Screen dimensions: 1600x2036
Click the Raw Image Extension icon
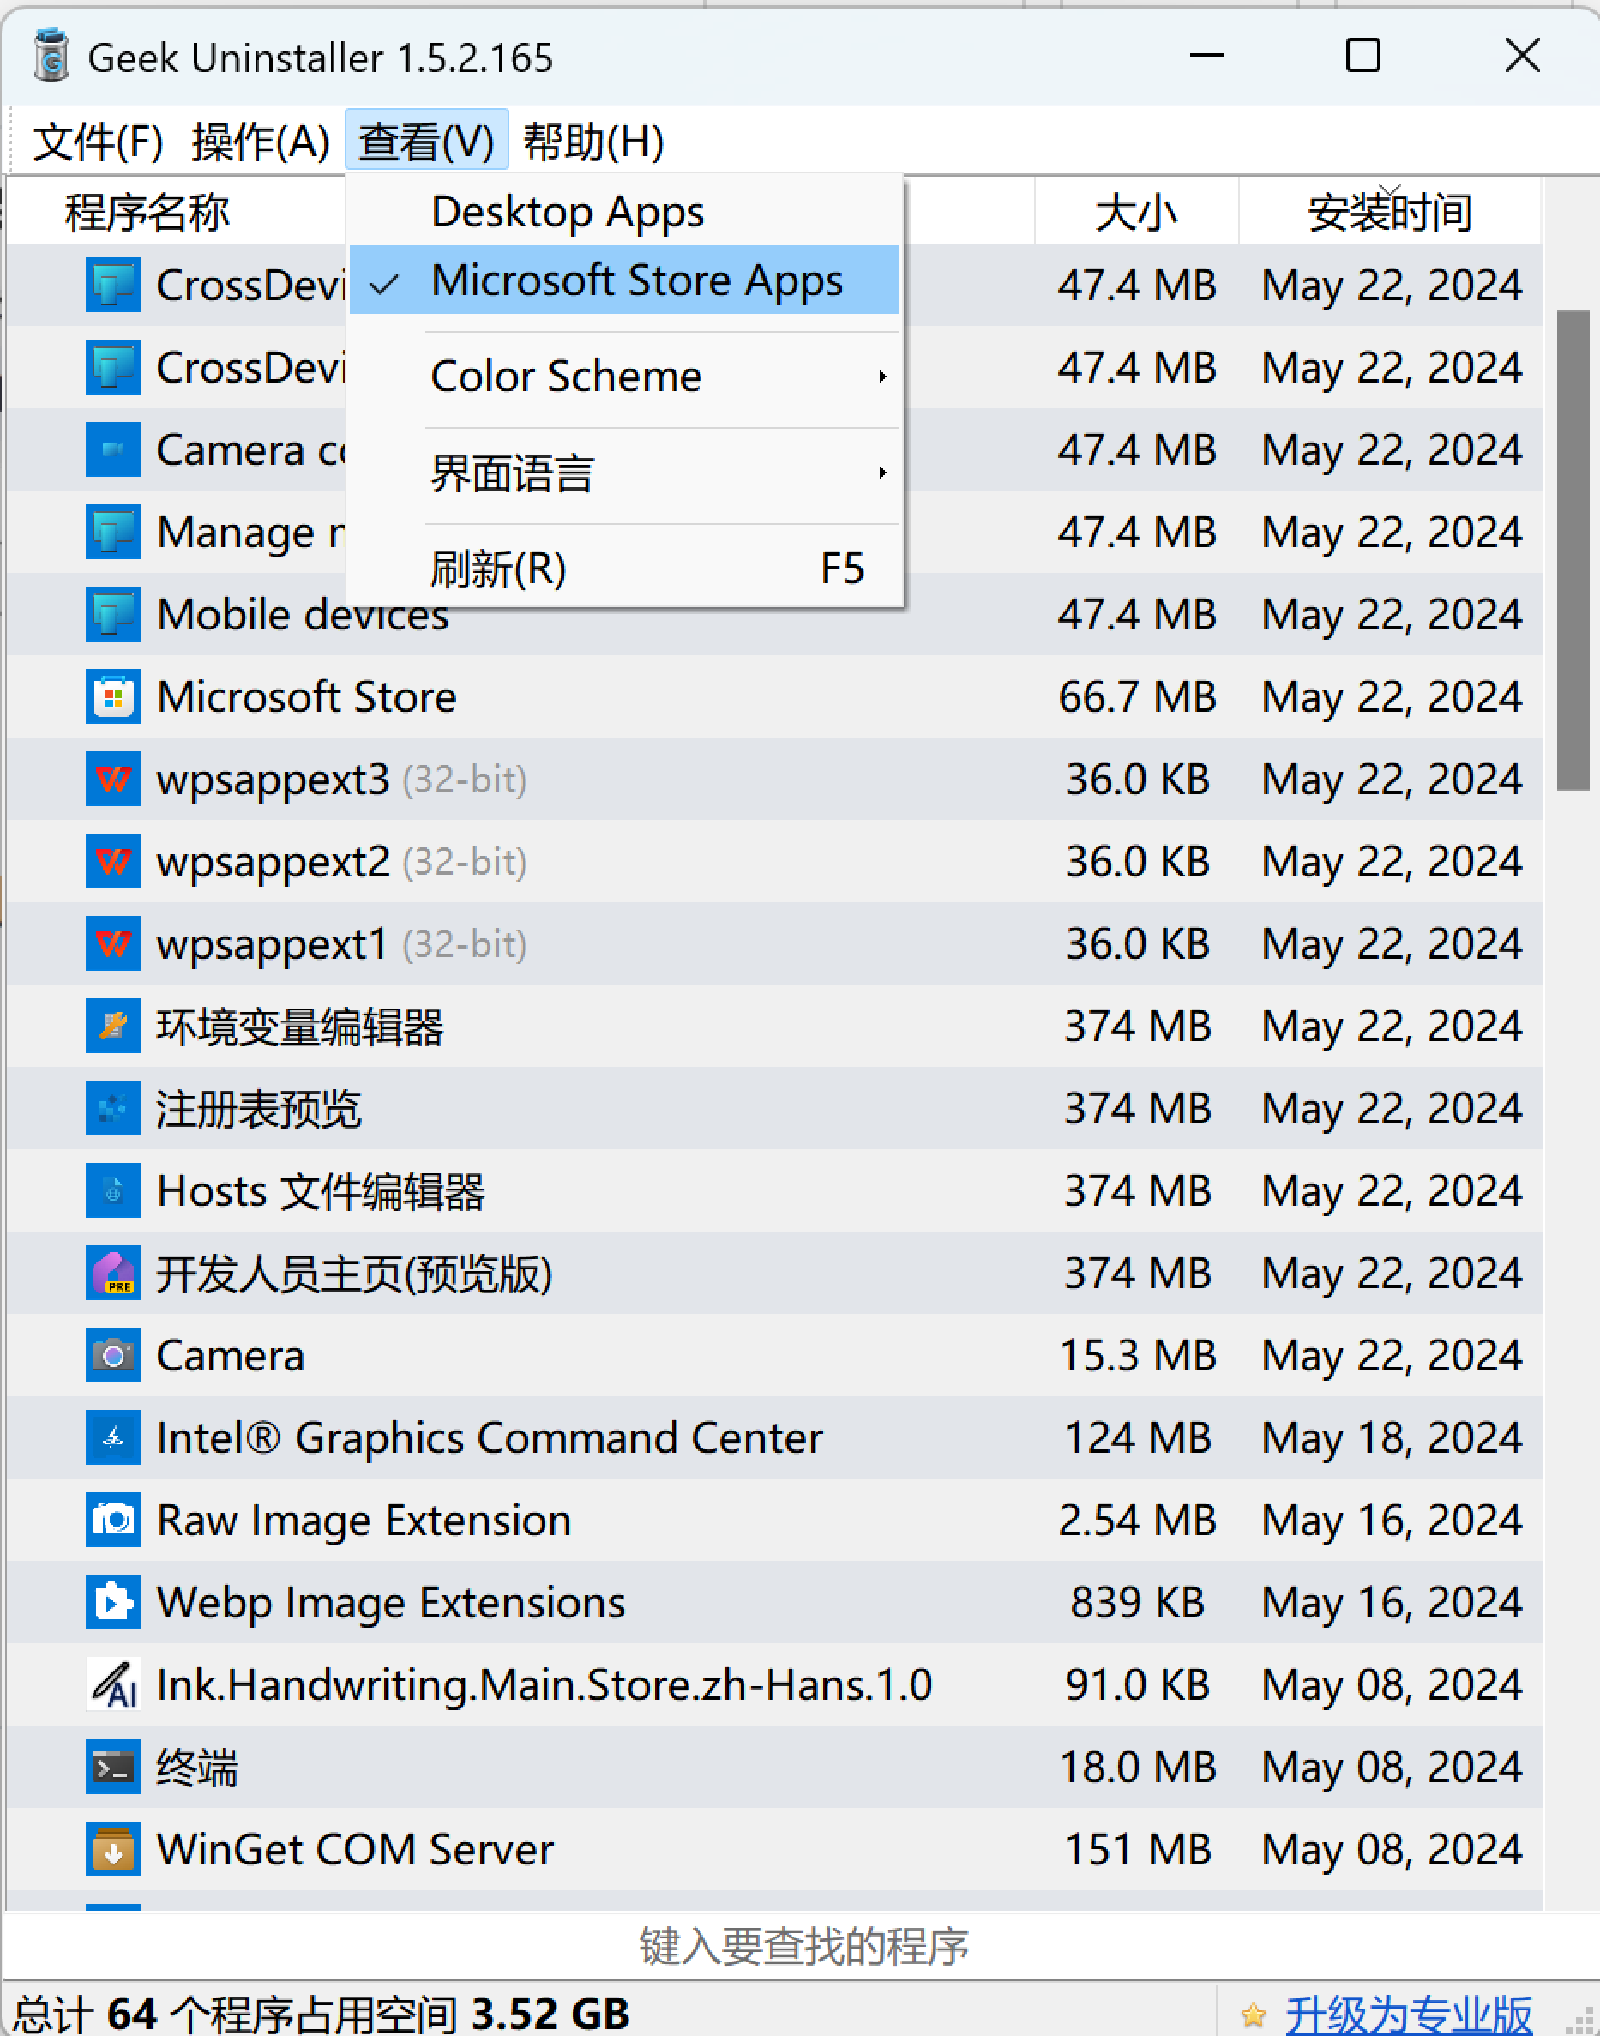[x=113, y=1520]
